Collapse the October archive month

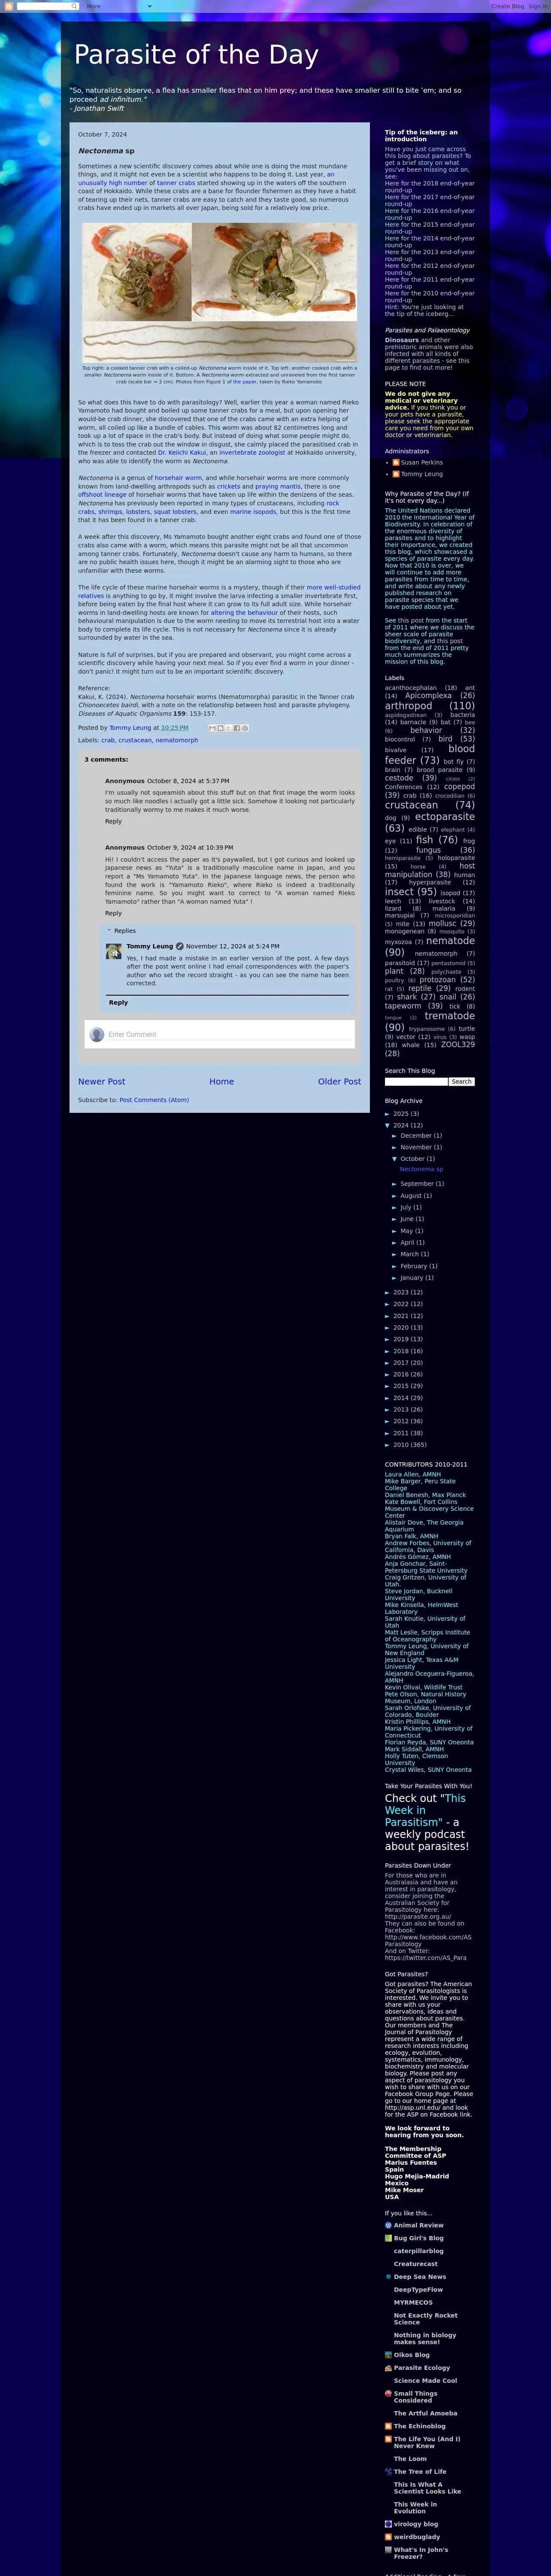395,1159
